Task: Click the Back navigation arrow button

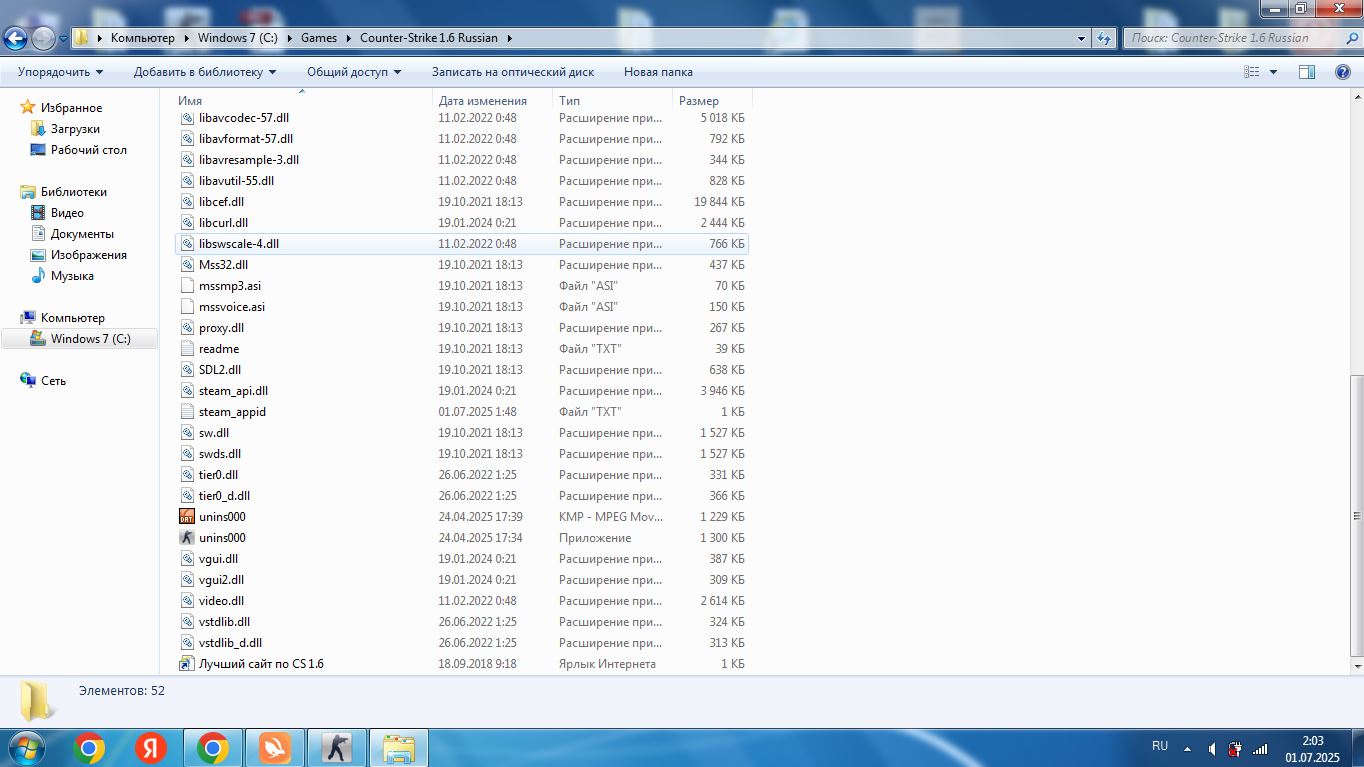Action: pos(15,38)
